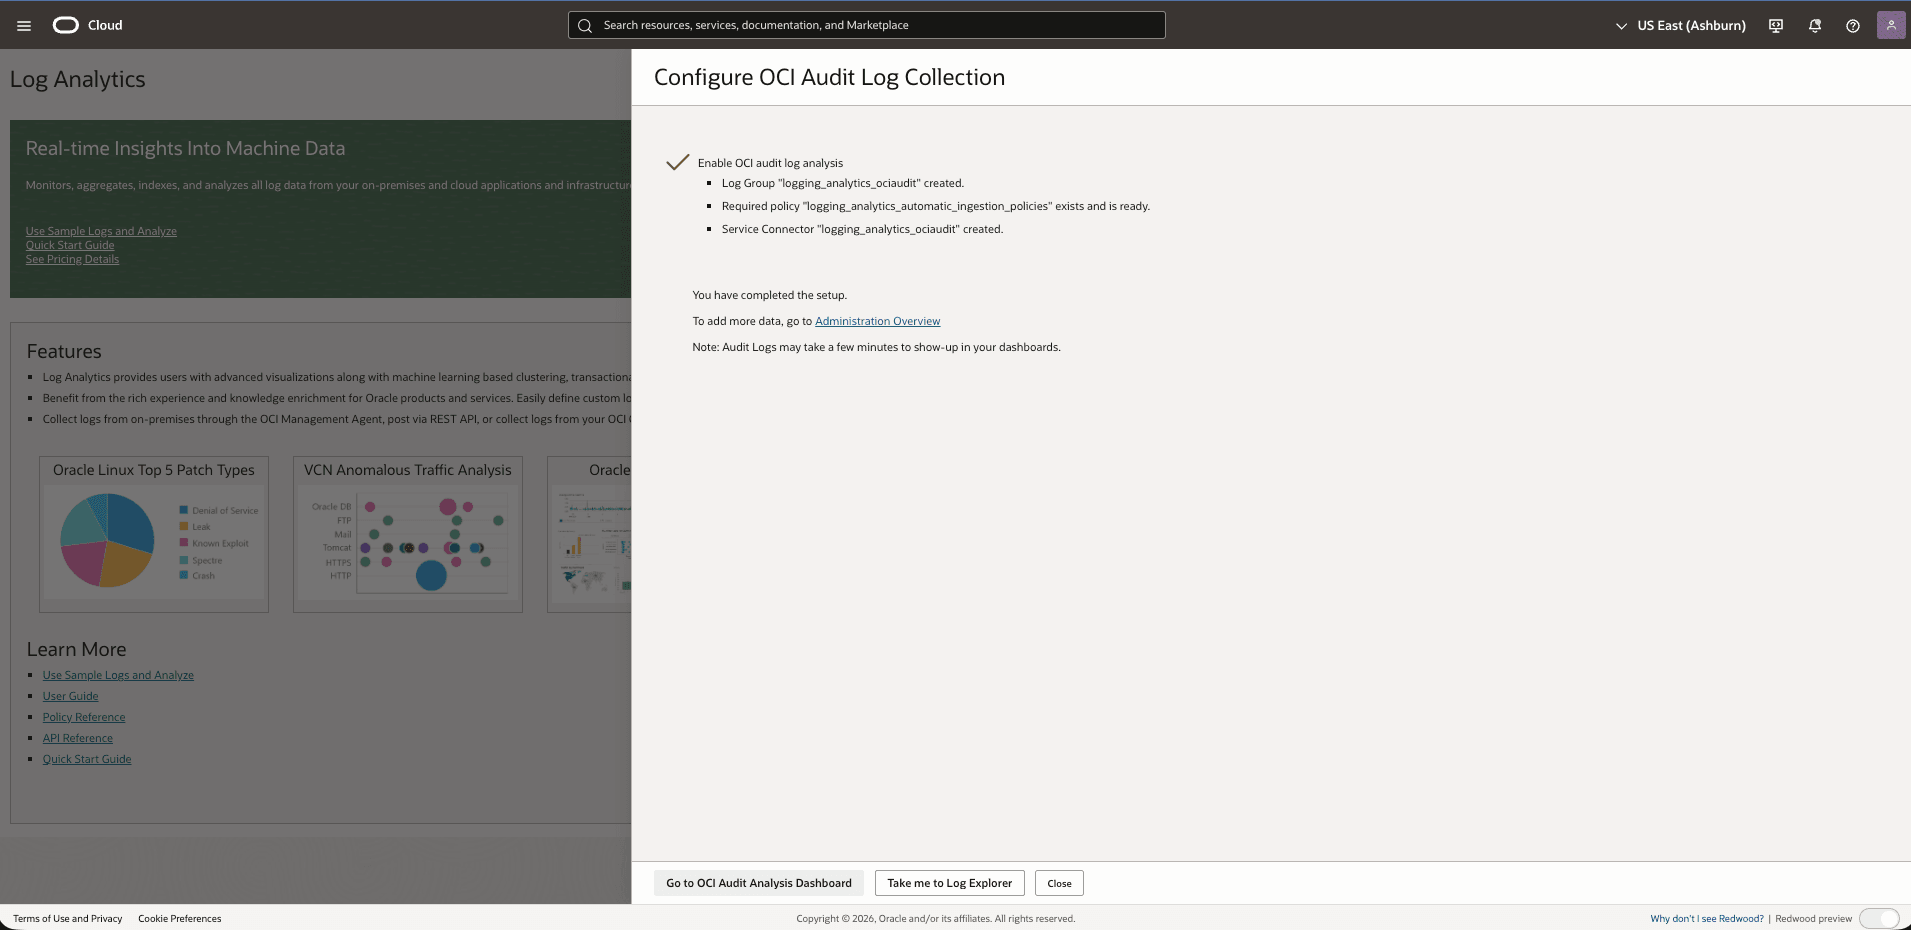Open the See Pricing Details link
This screenshot has width=1911, height=930.
[x=72, y=259]
